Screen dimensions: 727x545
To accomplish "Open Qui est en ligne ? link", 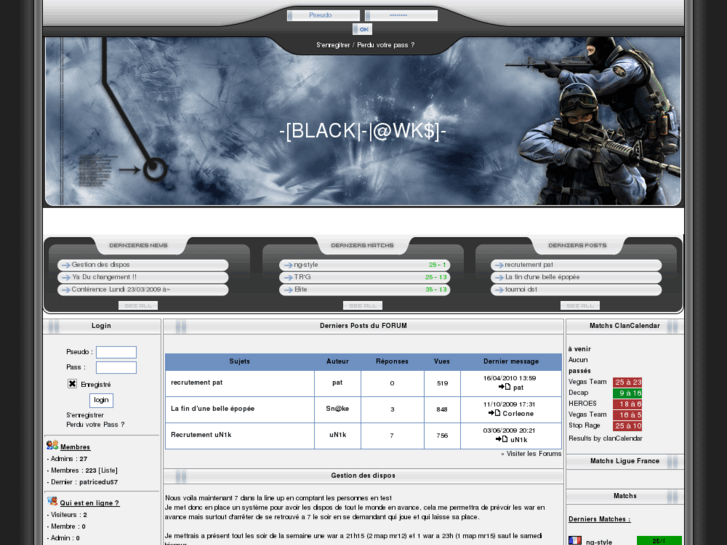I will 89,503.
